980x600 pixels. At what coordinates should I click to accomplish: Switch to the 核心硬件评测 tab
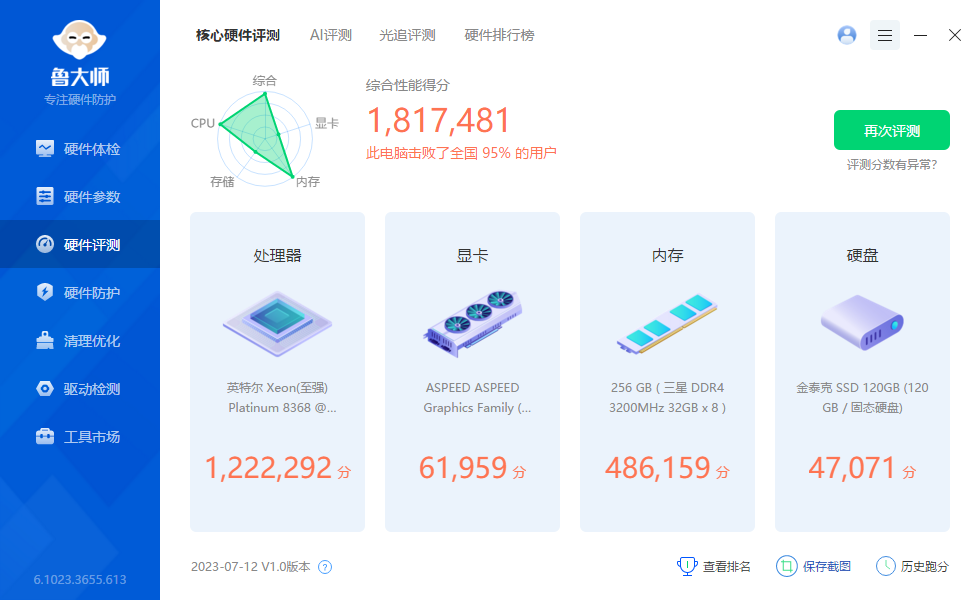(238, 35)
